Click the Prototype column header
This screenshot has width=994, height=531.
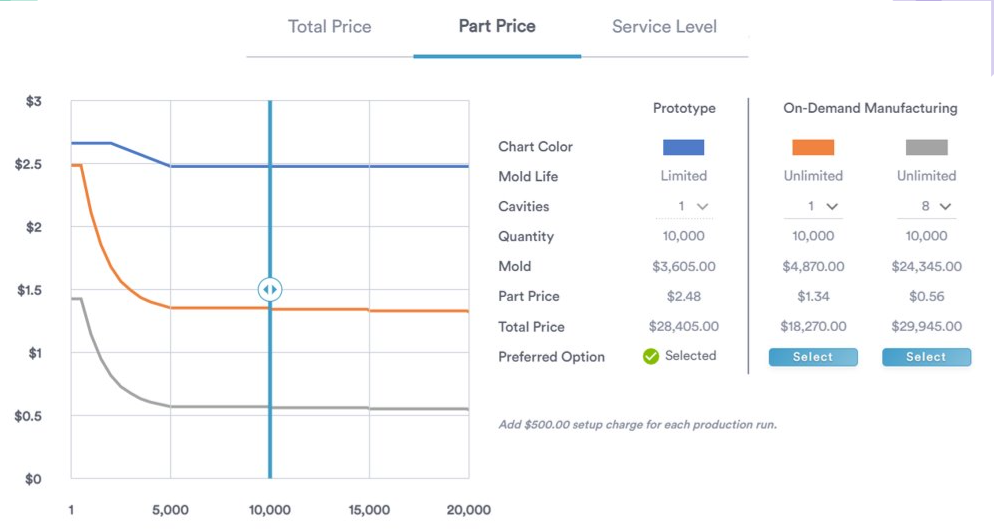(684, 108)
